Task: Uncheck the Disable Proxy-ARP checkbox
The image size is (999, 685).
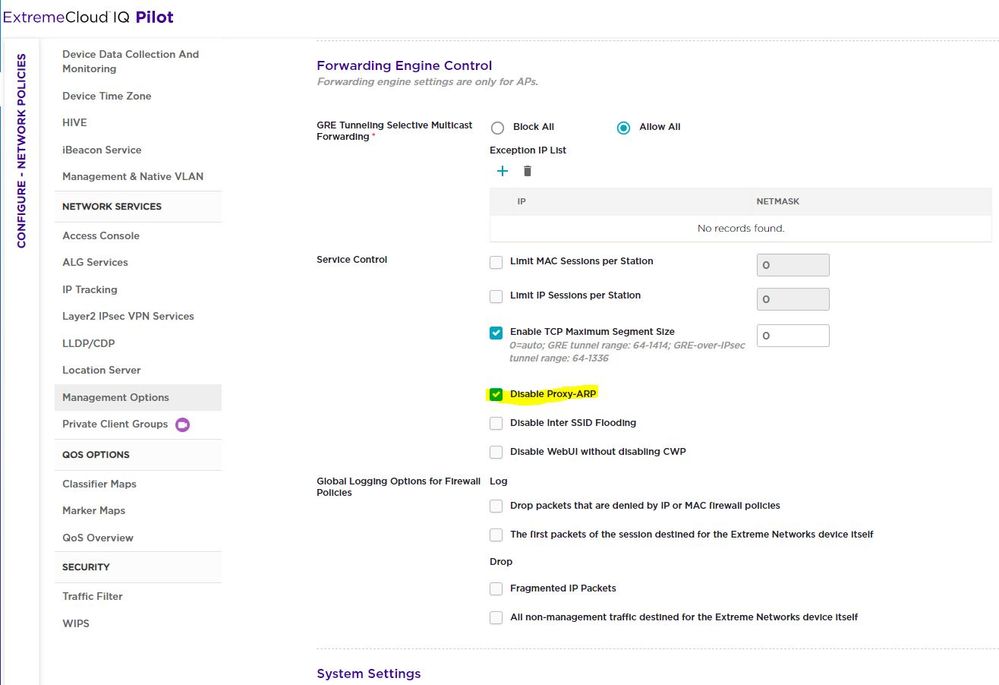Action: 496,394
